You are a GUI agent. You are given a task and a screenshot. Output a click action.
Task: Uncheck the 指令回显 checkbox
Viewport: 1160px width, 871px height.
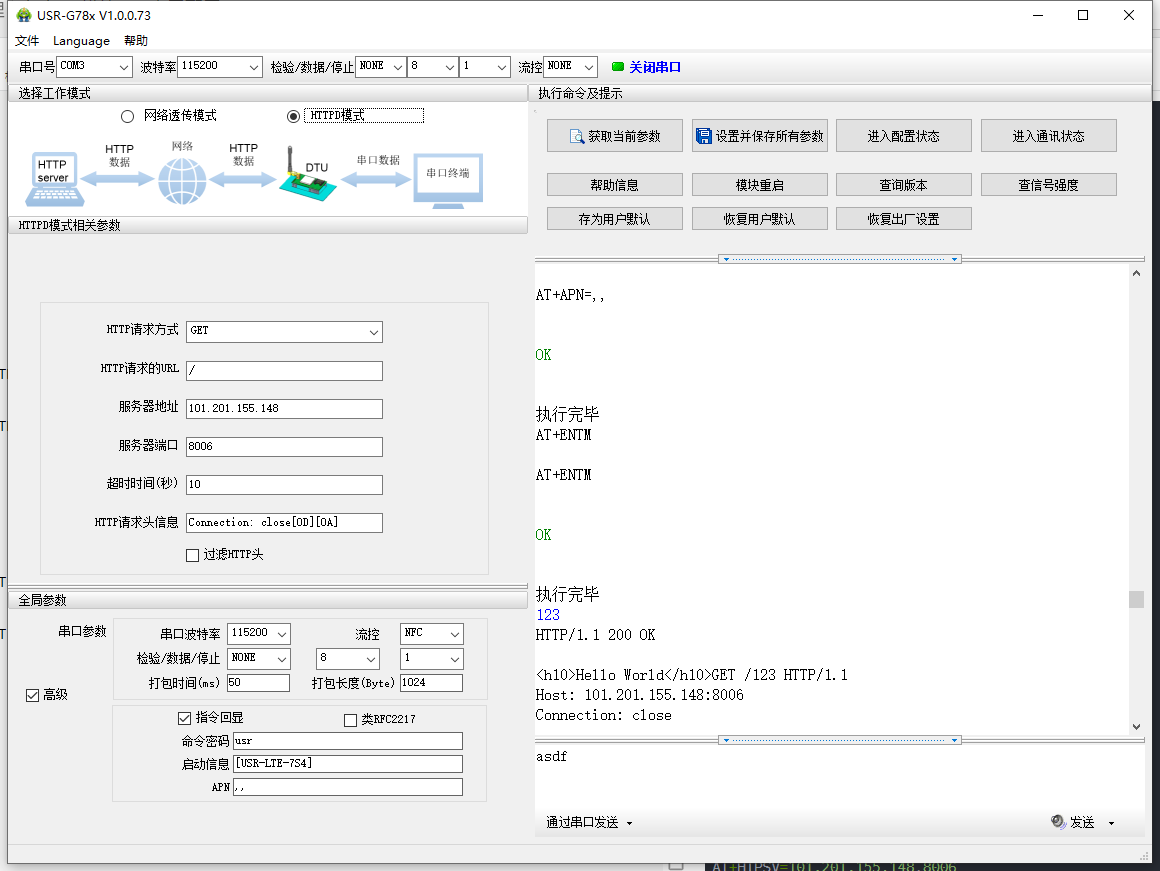point(185,718)
